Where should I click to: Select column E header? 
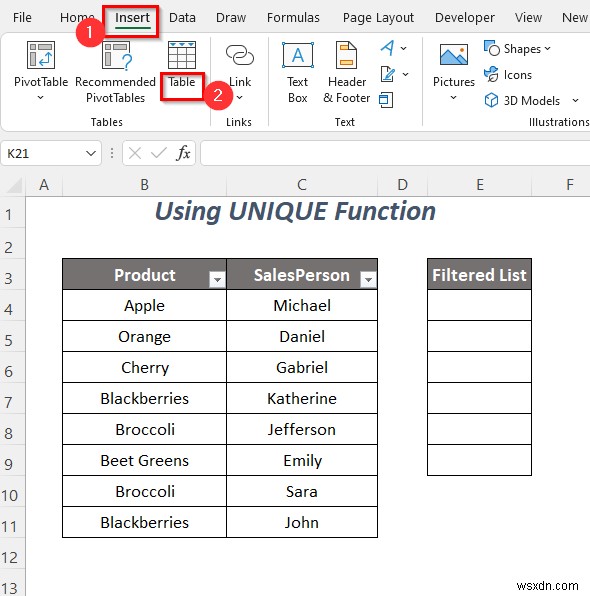click(480, 185)
